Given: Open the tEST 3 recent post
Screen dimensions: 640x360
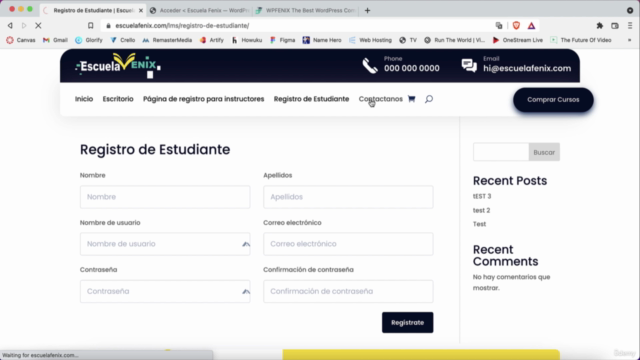Looking at the screenshot, I should tap(482, 196).
